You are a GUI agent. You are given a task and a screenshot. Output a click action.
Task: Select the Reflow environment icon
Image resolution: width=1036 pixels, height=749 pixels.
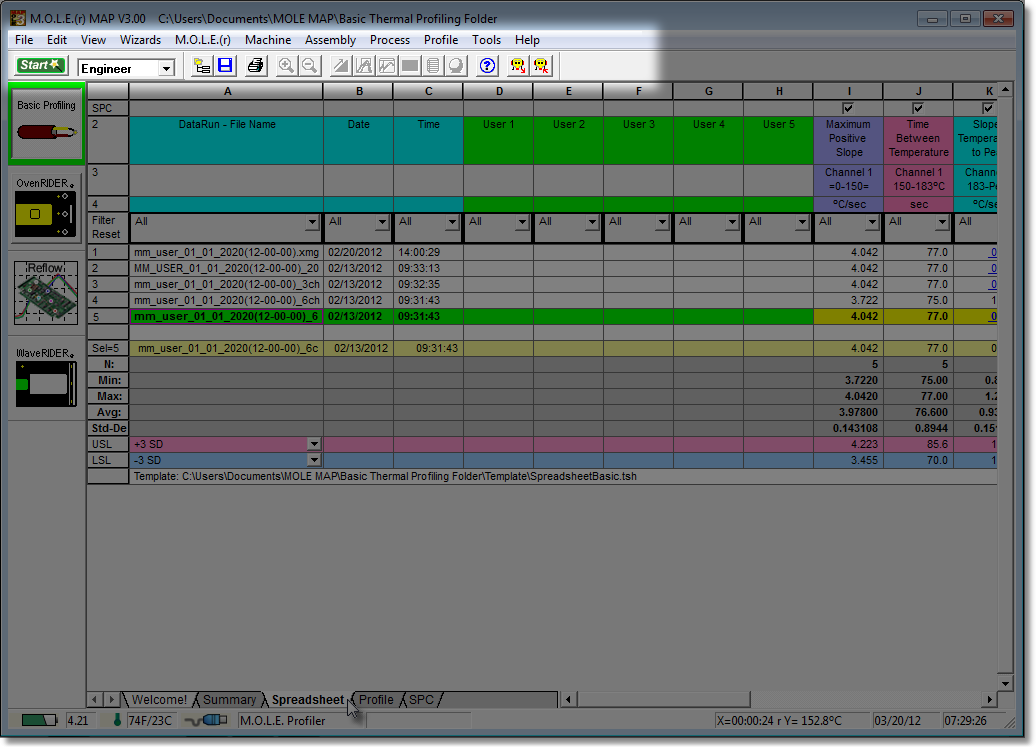pos(46,292)
